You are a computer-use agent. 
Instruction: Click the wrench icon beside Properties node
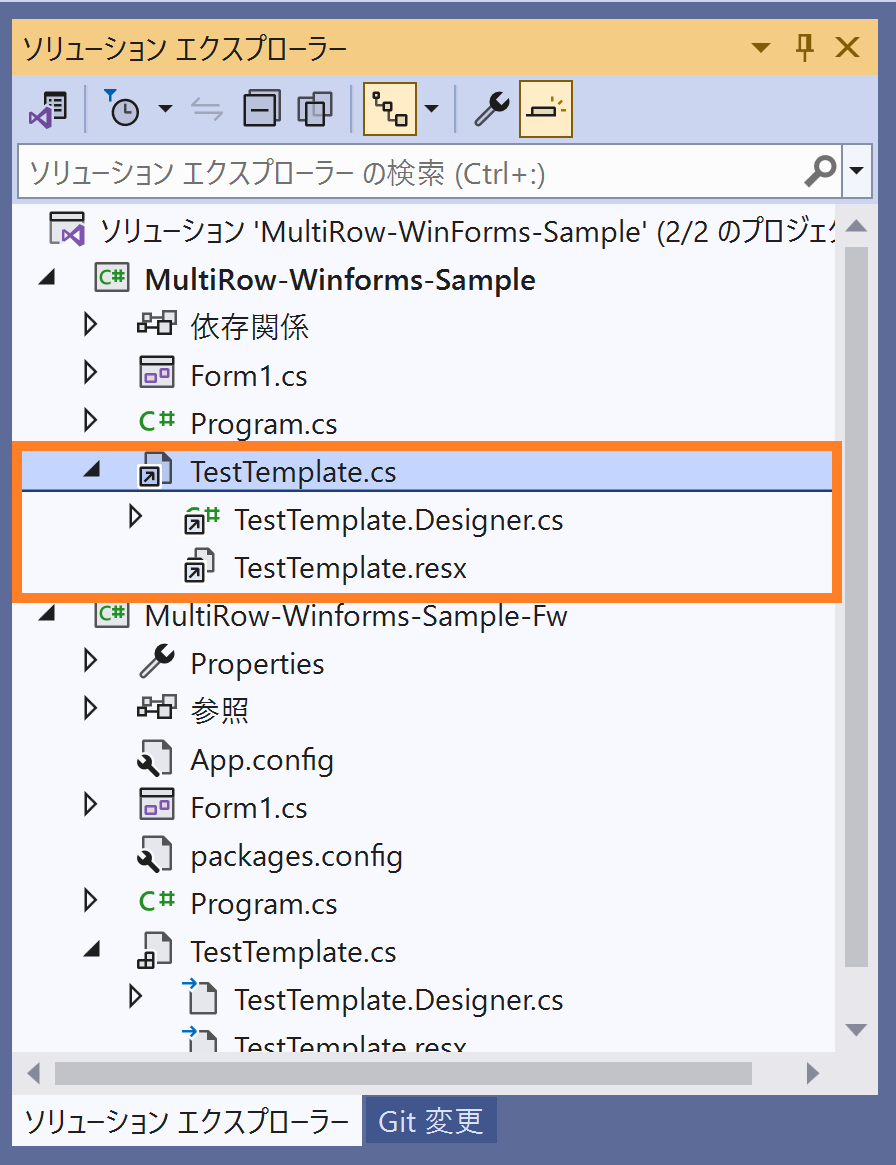(157, 661)
